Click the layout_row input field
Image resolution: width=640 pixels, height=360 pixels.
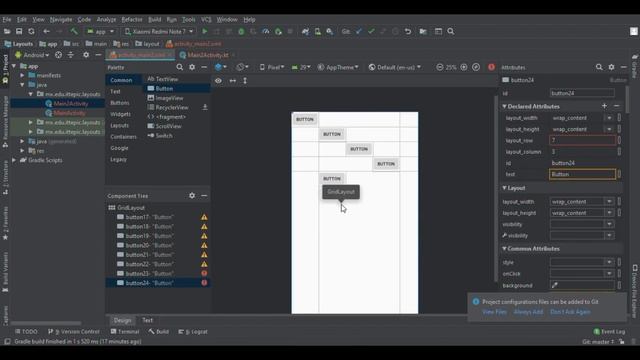(582, 140)
